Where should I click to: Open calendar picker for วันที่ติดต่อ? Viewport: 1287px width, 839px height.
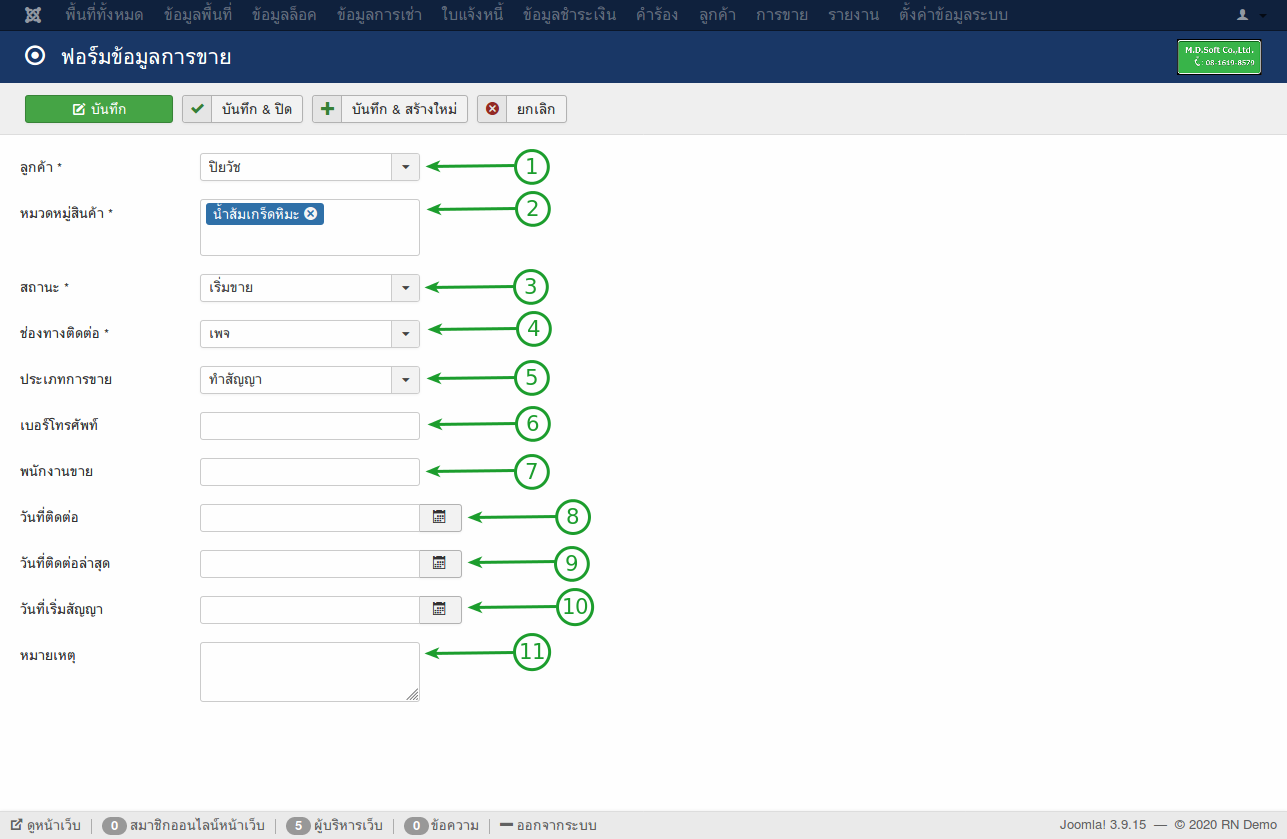pos(440,518)
